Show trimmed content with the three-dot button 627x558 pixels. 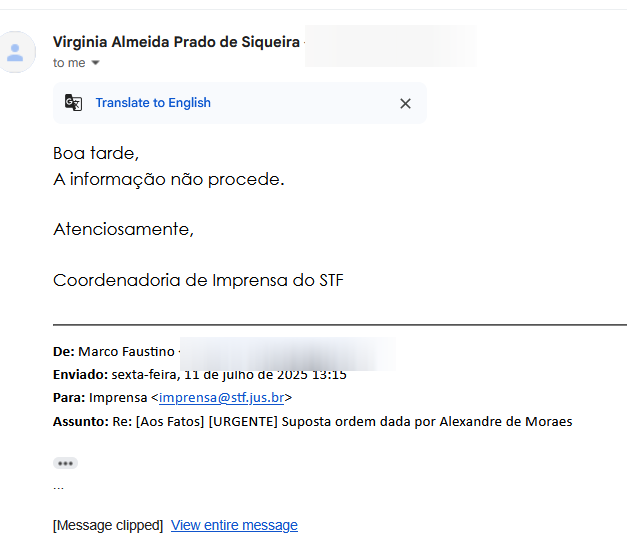coord(65,463)
